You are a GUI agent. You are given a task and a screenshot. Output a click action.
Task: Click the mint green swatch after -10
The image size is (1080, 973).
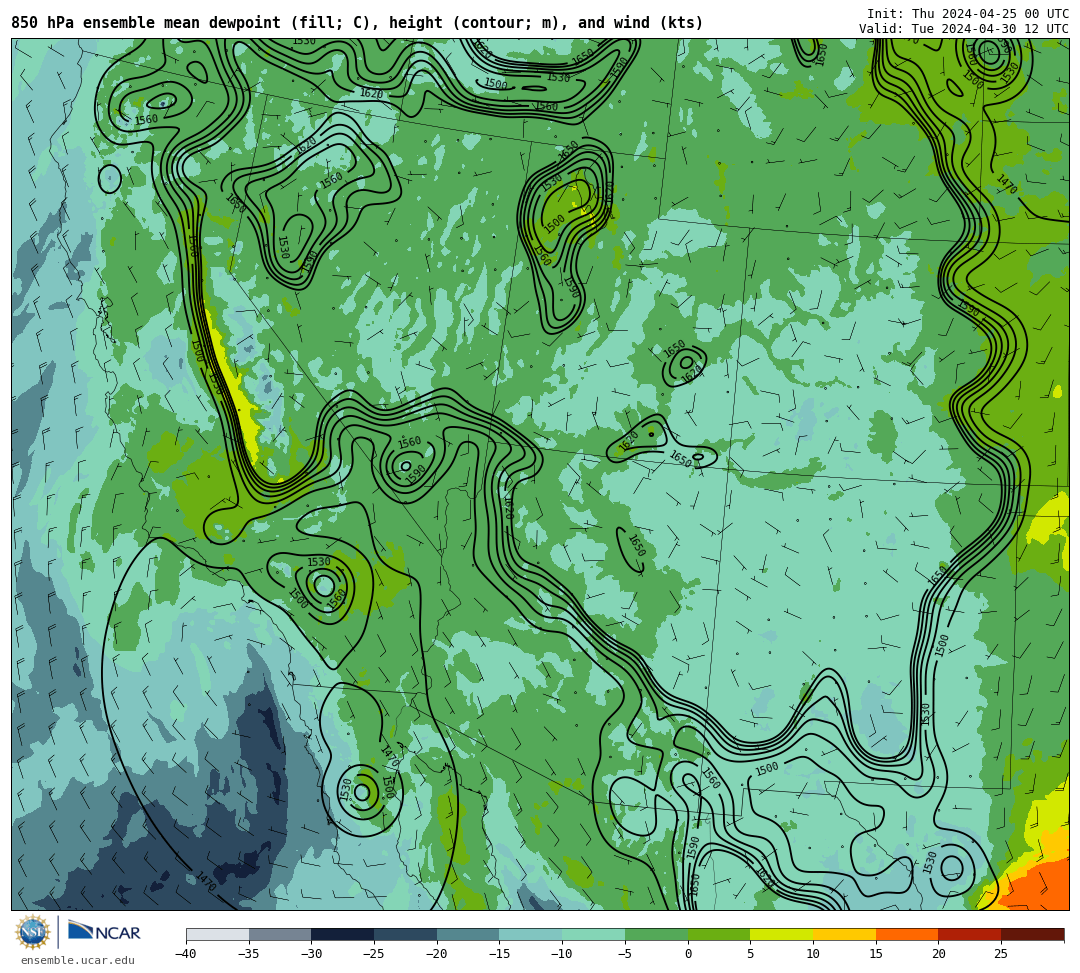pos(594,934)
